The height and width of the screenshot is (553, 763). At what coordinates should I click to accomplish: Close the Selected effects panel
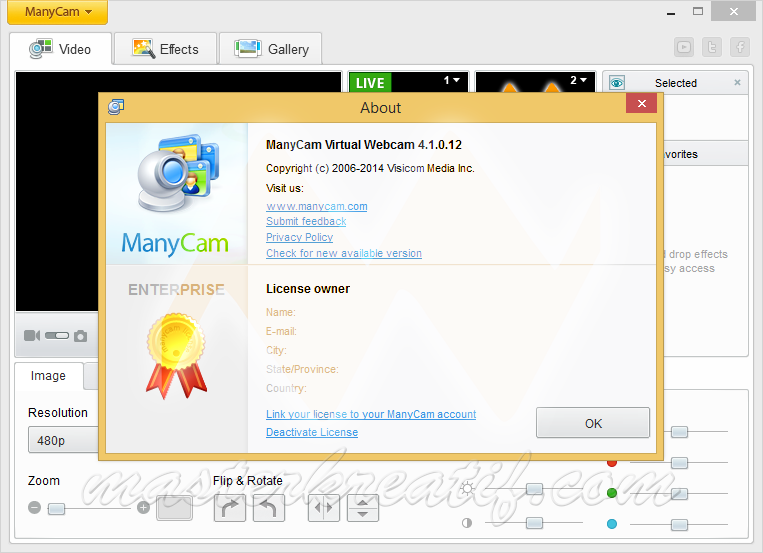coord(737,83)
